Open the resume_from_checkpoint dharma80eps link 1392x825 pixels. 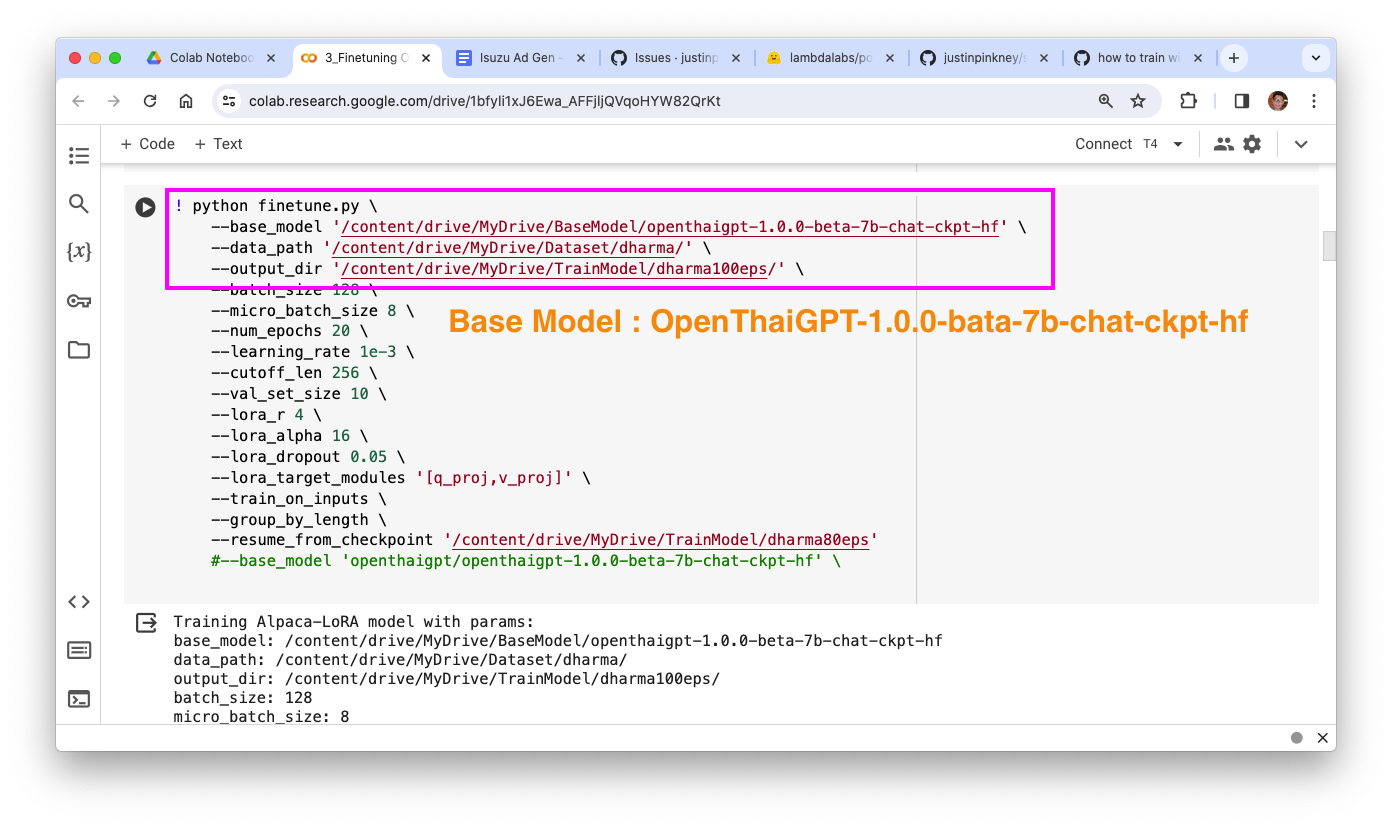coord(661,540)
